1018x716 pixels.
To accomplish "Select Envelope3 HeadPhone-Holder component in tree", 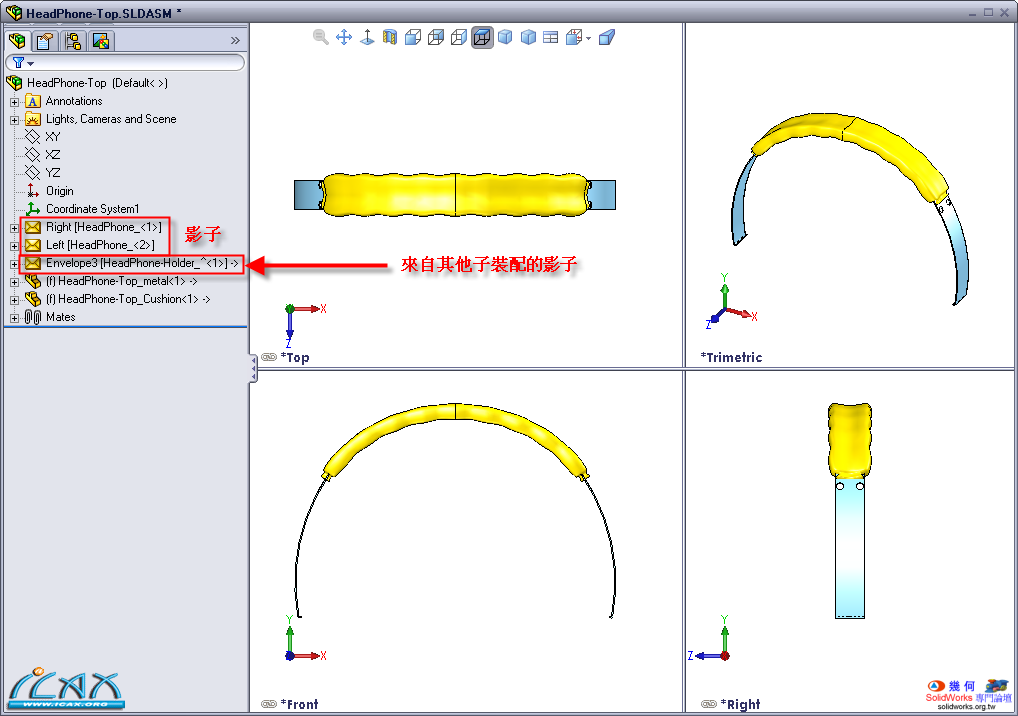I will 140,263.
